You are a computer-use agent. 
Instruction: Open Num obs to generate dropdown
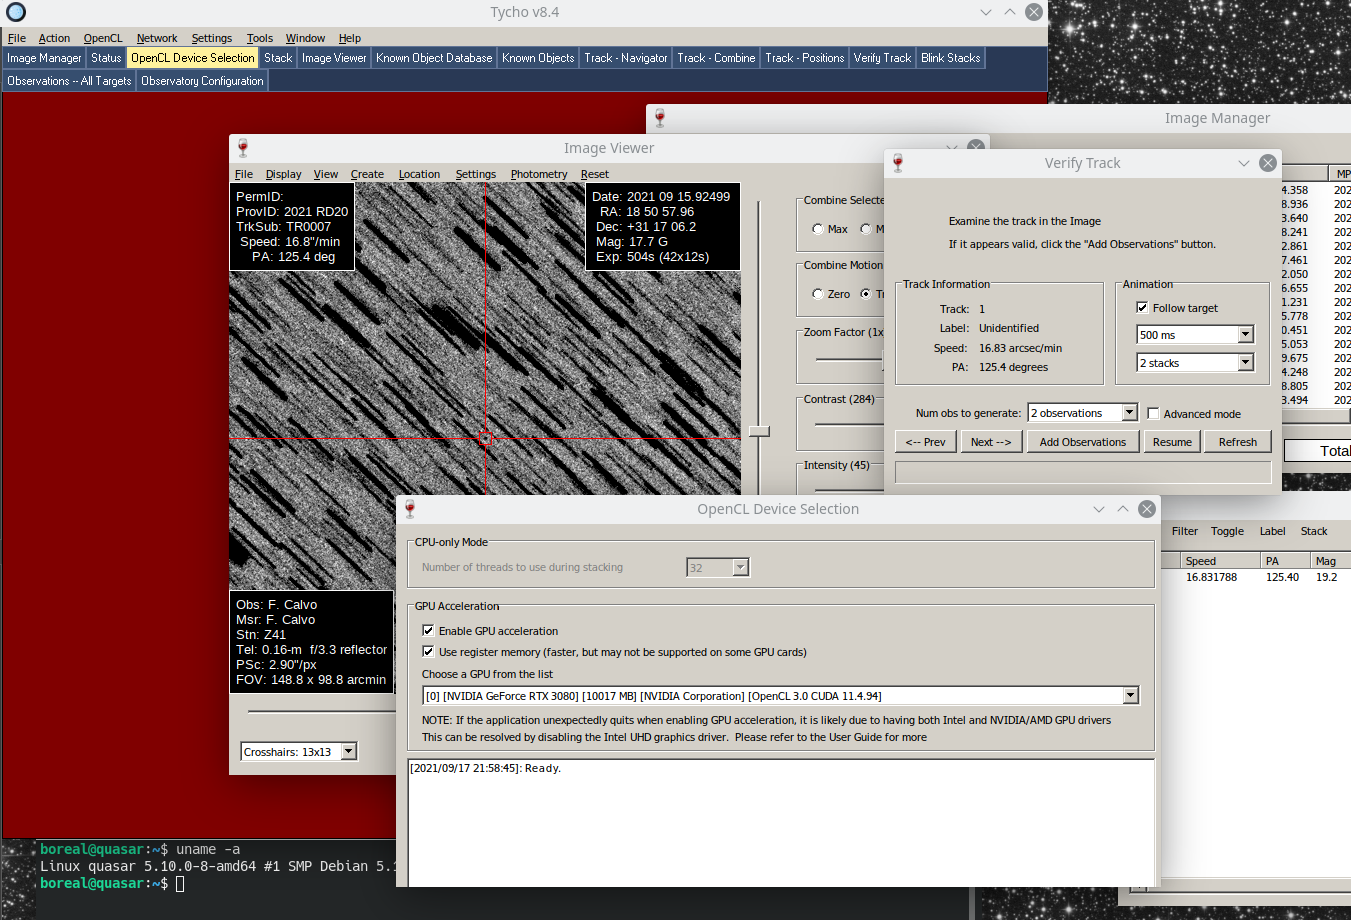(1129, 412)
